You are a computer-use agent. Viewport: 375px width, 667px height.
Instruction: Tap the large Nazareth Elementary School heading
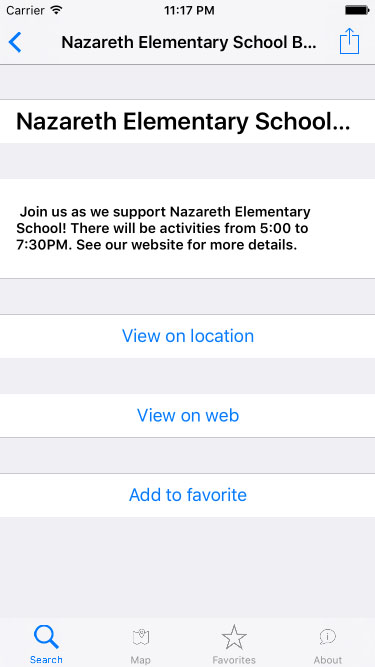(x=183, y=122)
